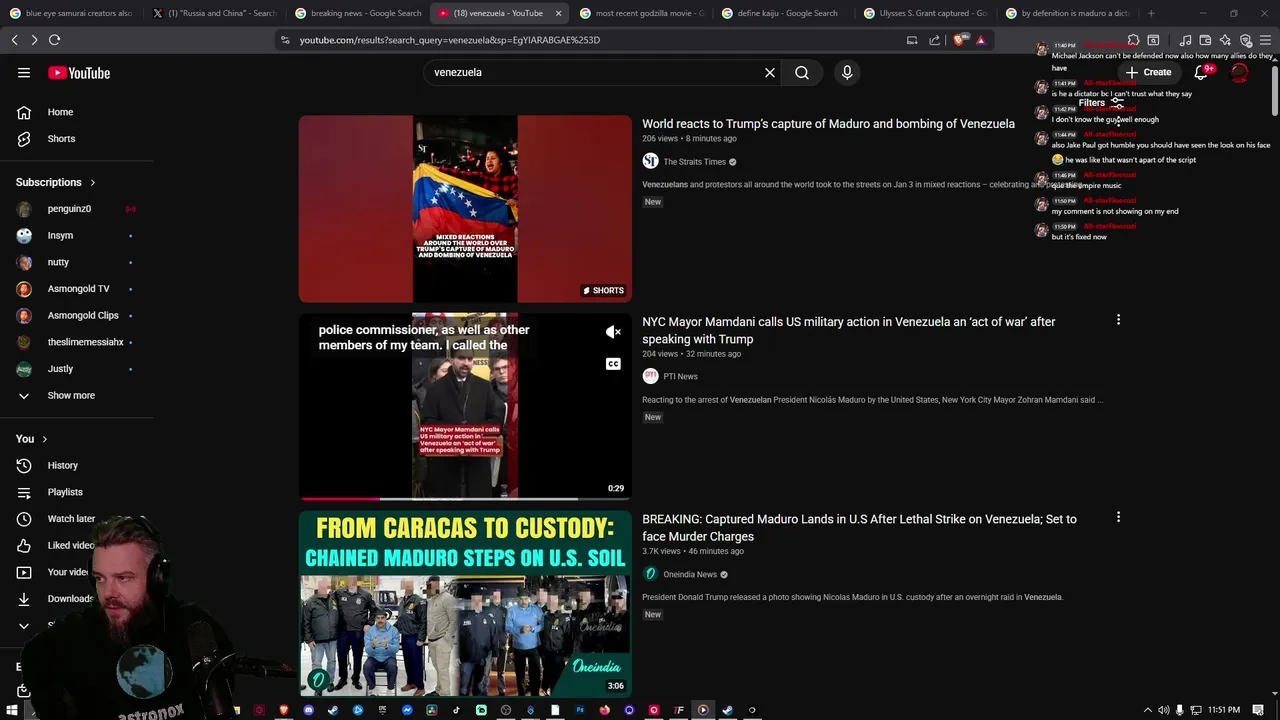This screenshot has width=1280, height=720.
Task: Click the Brave Rewards triangle icon
Action: click(981, 40)
